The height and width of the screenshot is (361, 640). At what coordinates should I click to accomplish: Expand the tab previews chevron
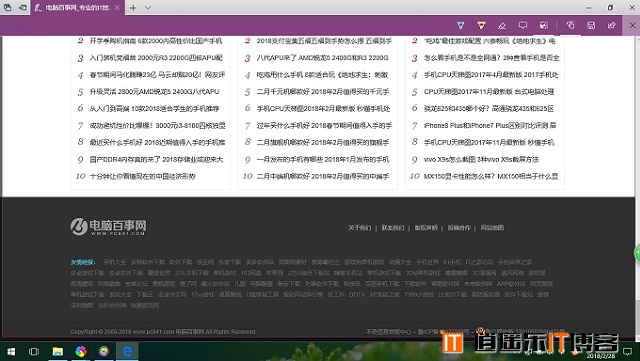[148, 7]
